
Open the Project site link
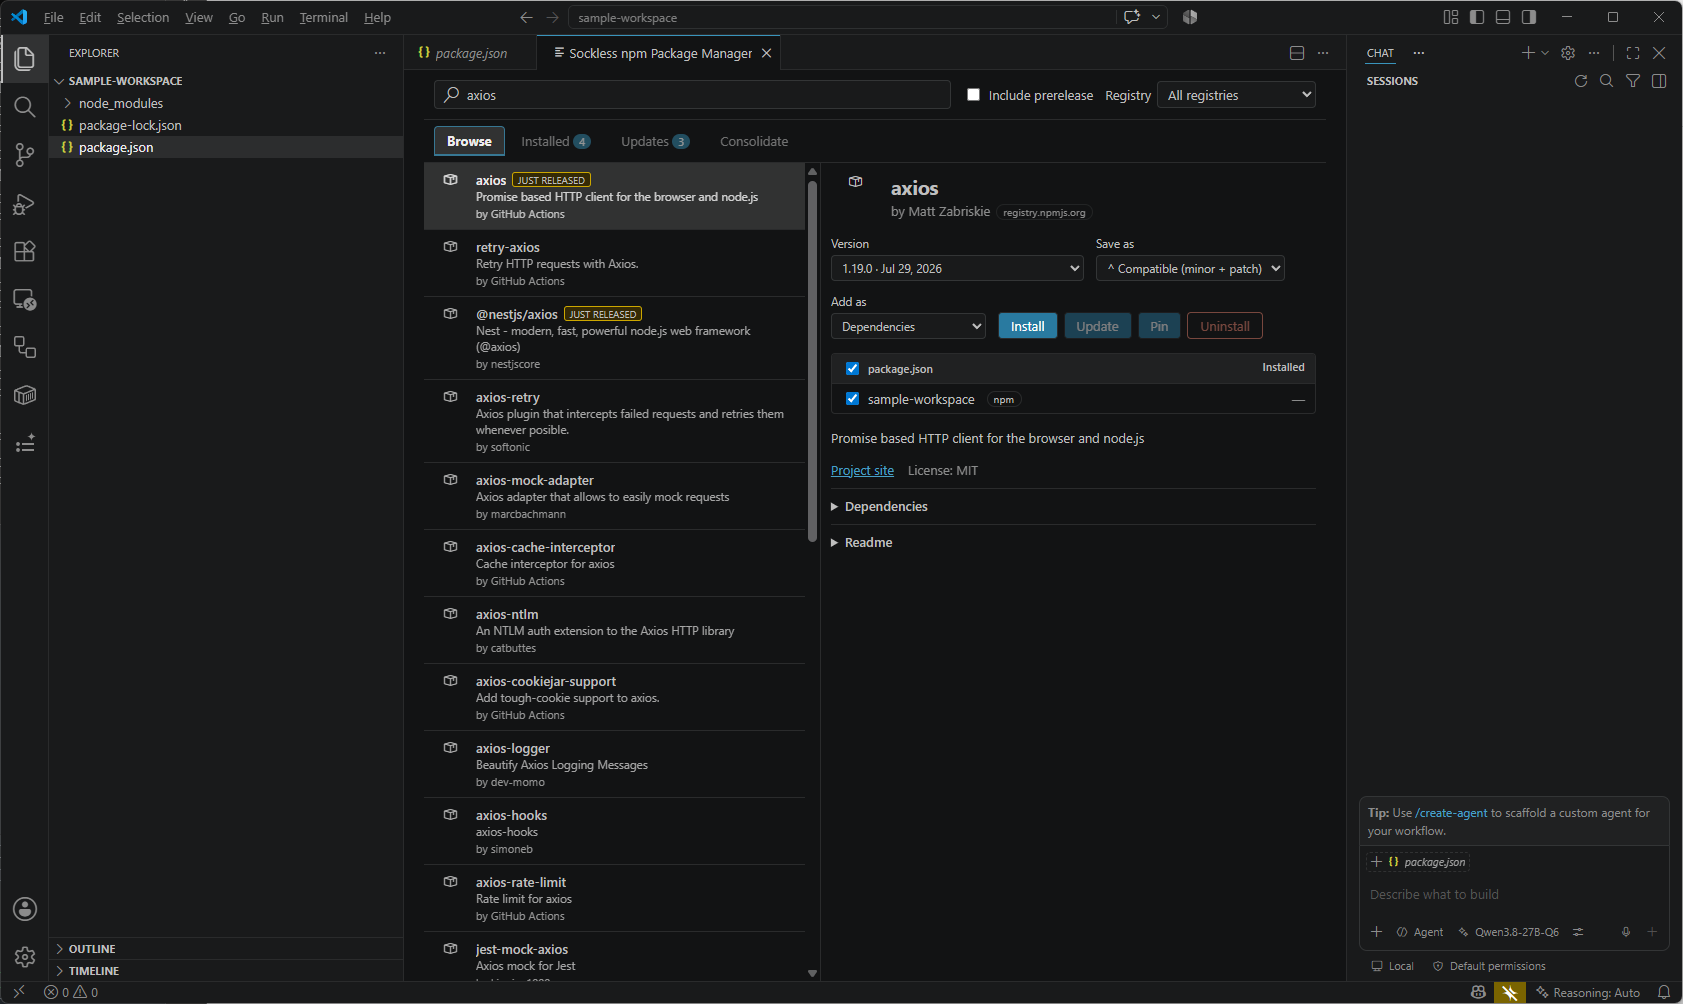click(862, 470)
